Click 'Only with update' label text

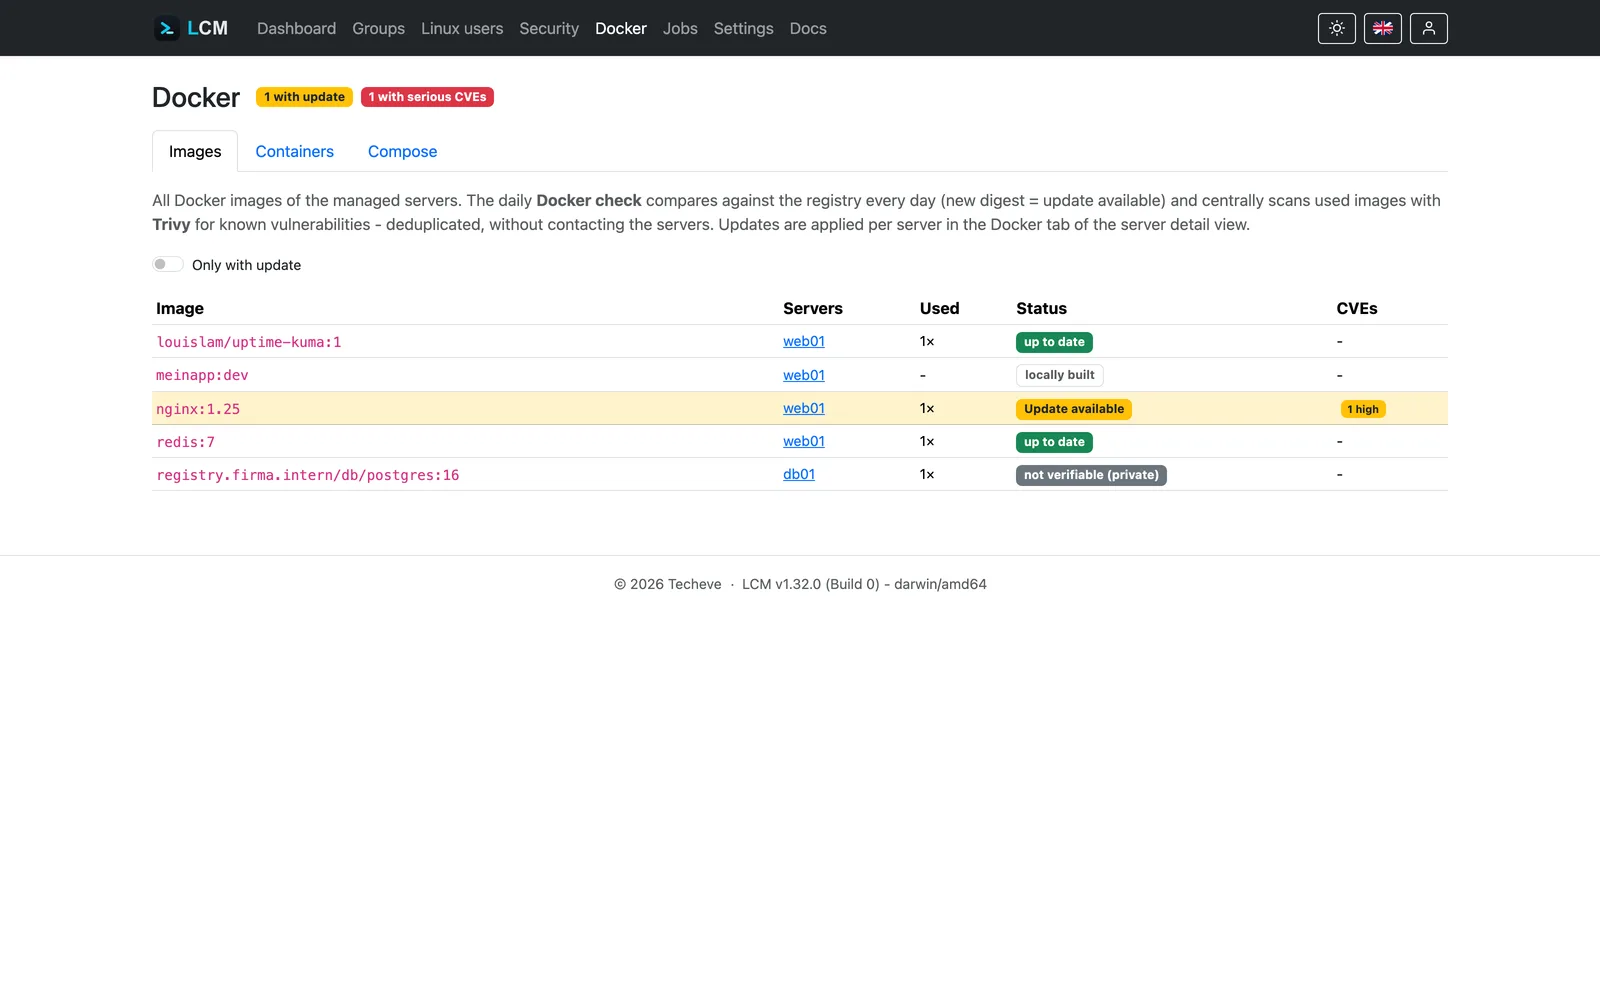246,265
